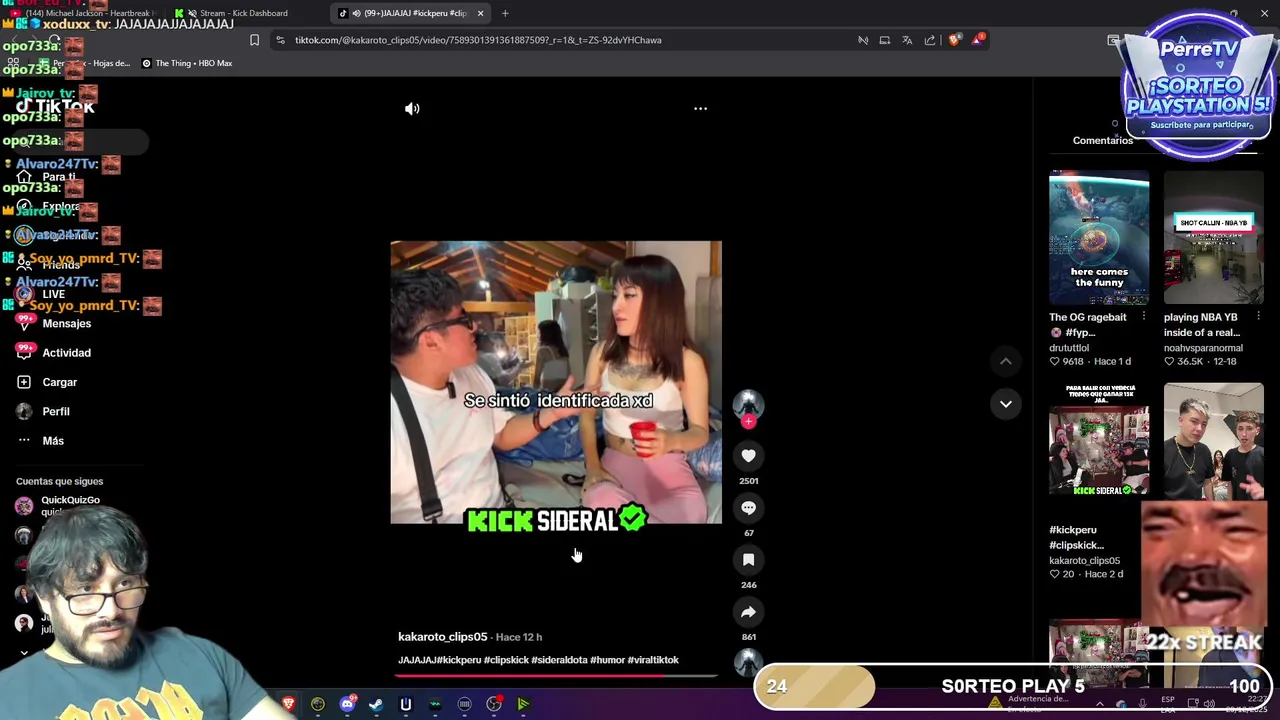Open the spinning sound disc icon

[x=748, y=662]
